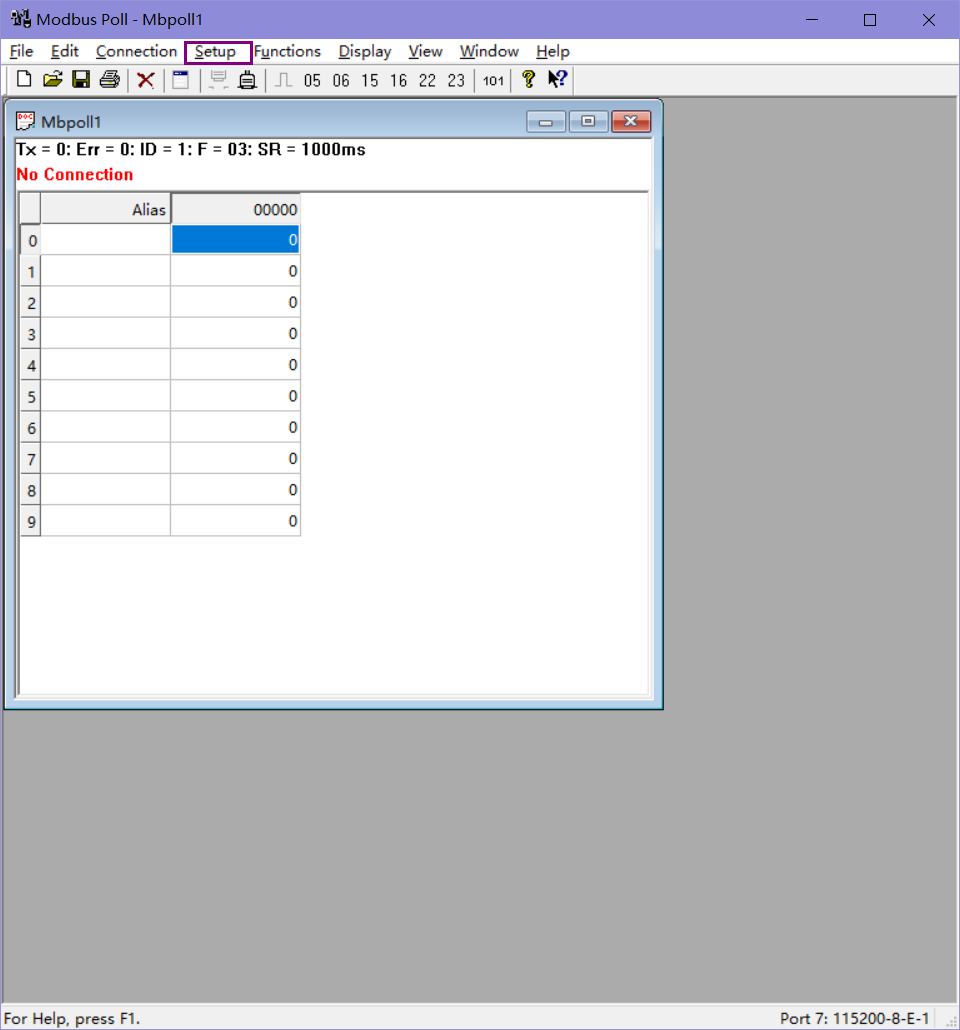Select the value cell in row 5
This screenshot has height=1030, width=960.
pos(235,396)
